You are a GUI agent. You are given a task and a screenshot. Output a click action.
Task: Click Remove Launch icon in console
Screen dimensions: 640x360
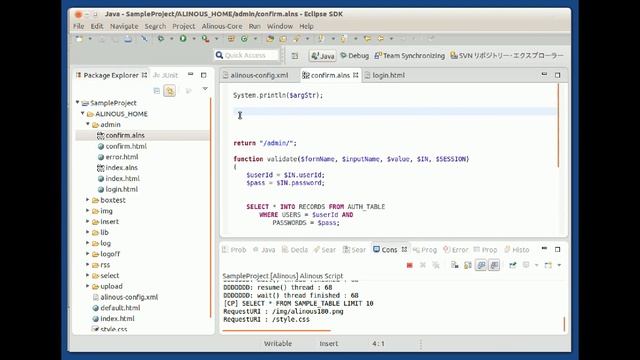coord(423,265)
